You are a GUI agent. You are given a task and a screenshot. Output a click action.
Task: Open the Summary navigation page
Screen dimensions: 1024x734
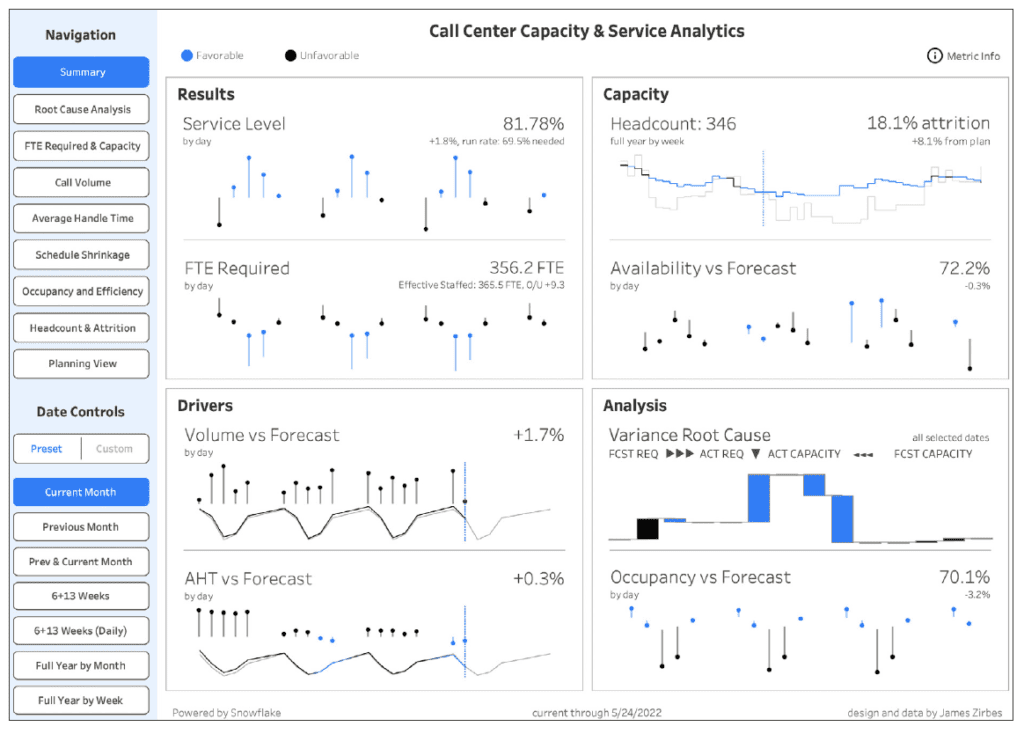[81, 72]
